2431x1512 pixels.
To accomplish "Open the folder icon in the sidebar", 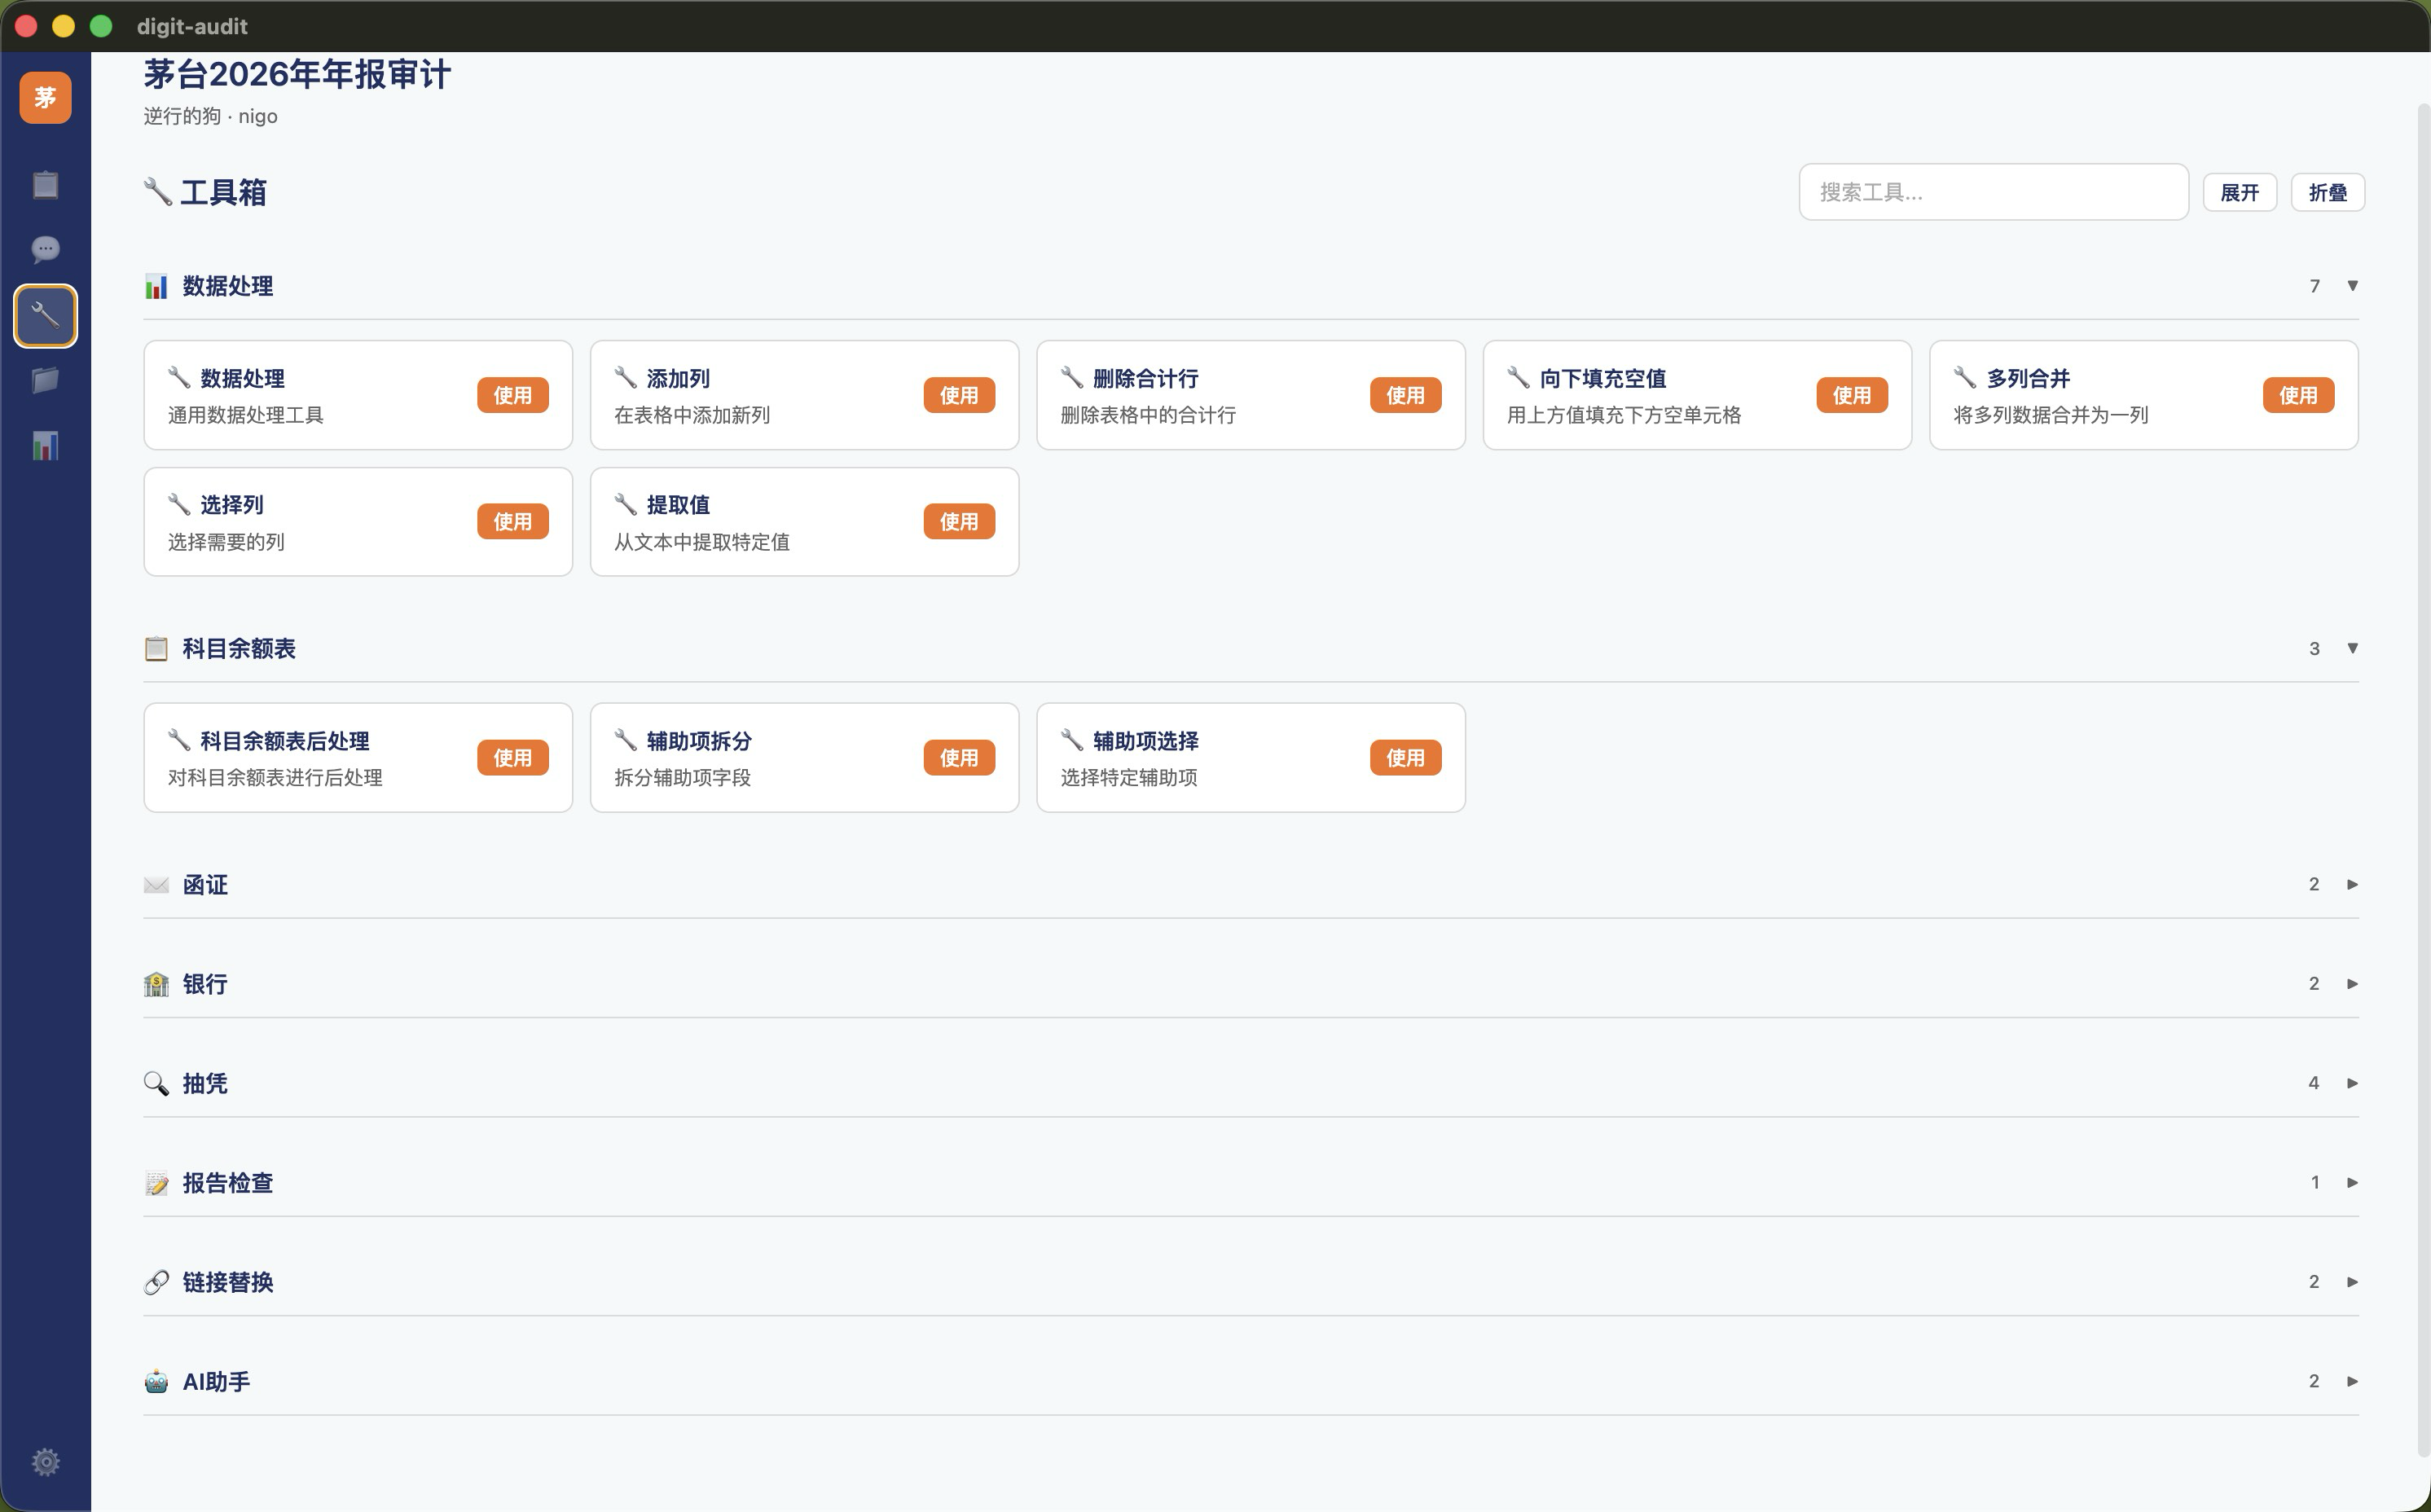I will point(45,380).
